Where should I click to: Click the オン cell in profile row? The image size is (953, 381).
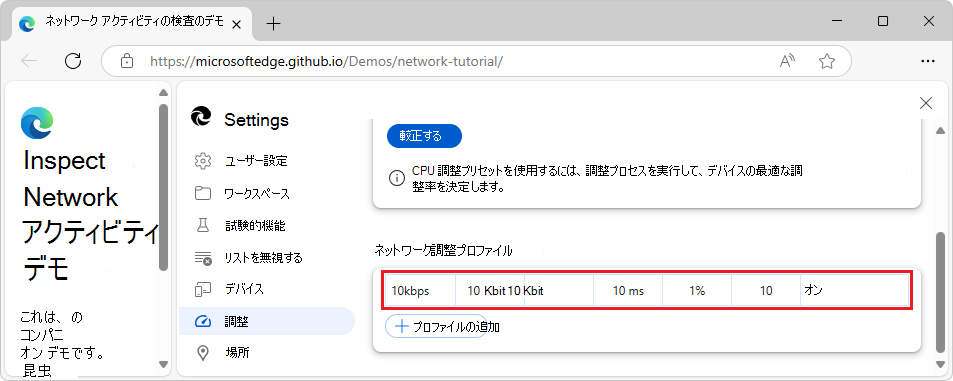[x=855, y=290]
